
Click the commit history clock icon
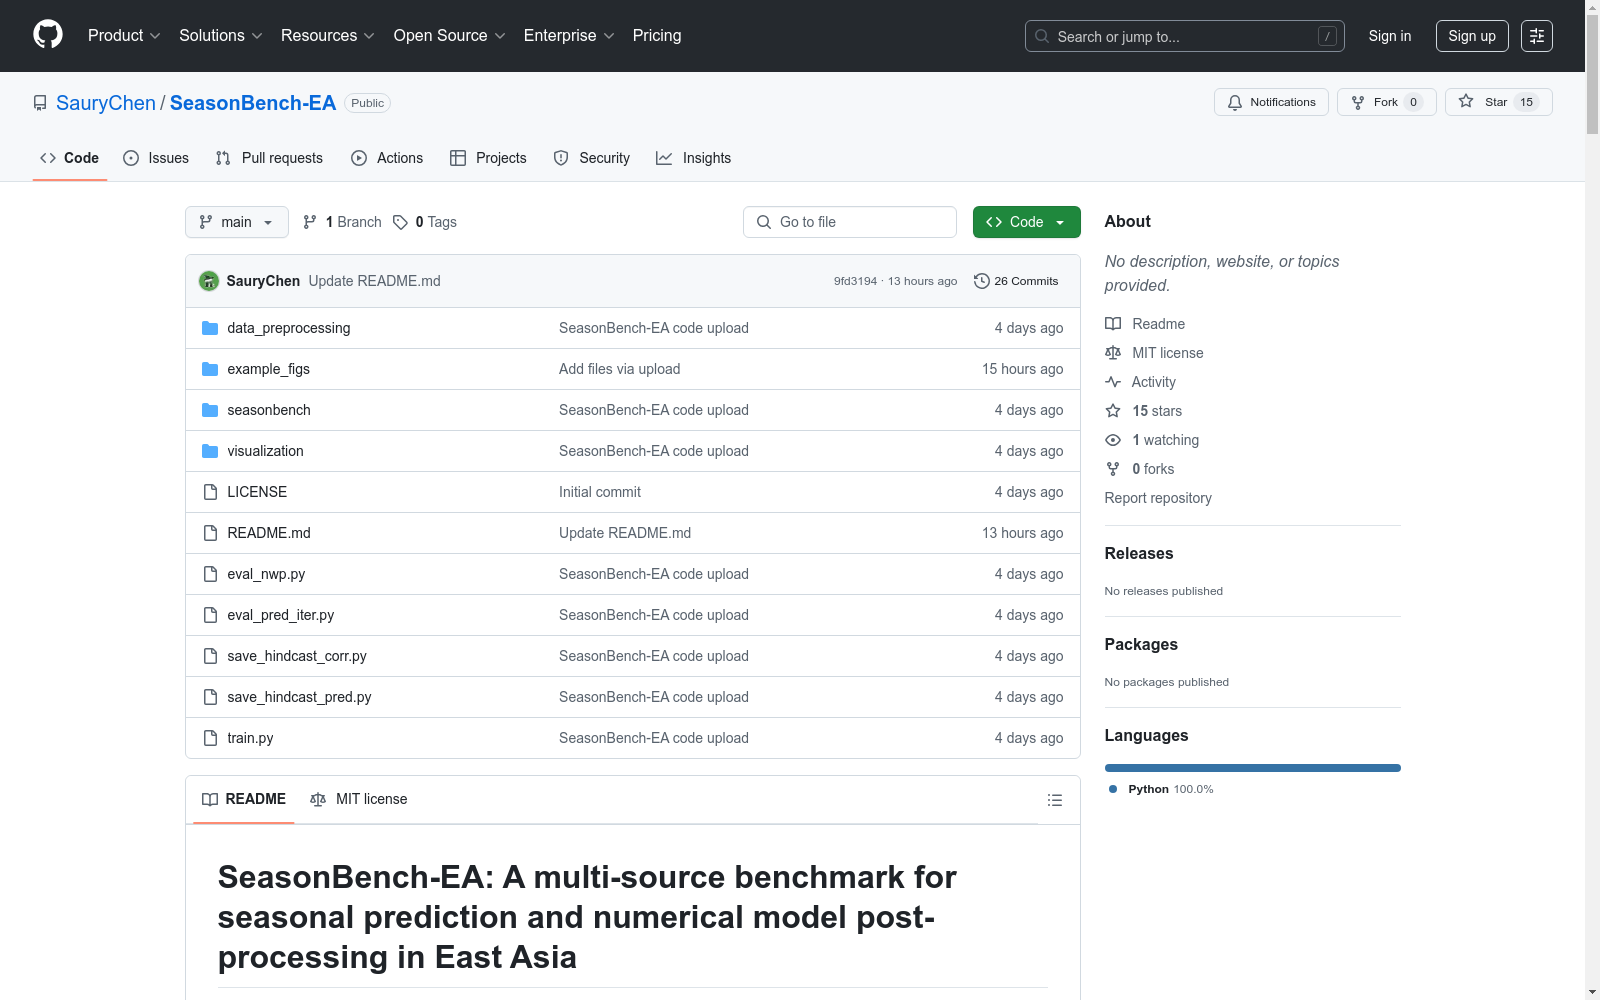click(x=982, y=281)
